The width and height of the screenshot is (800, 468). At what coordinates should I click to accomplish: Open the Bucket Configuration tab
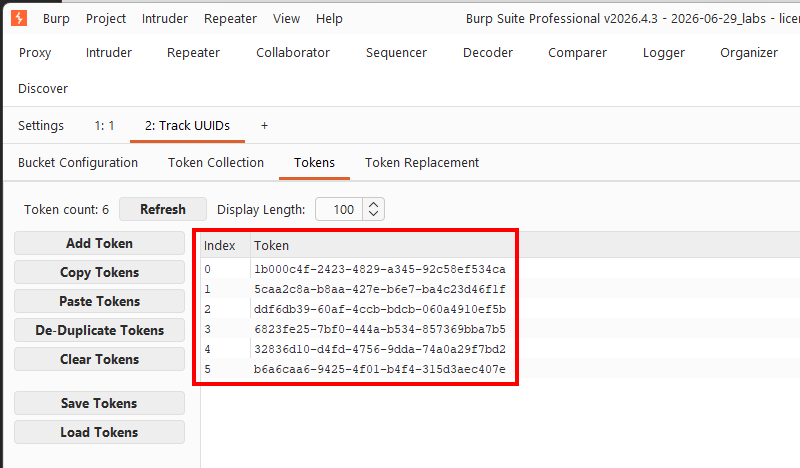tap(78, 163)
